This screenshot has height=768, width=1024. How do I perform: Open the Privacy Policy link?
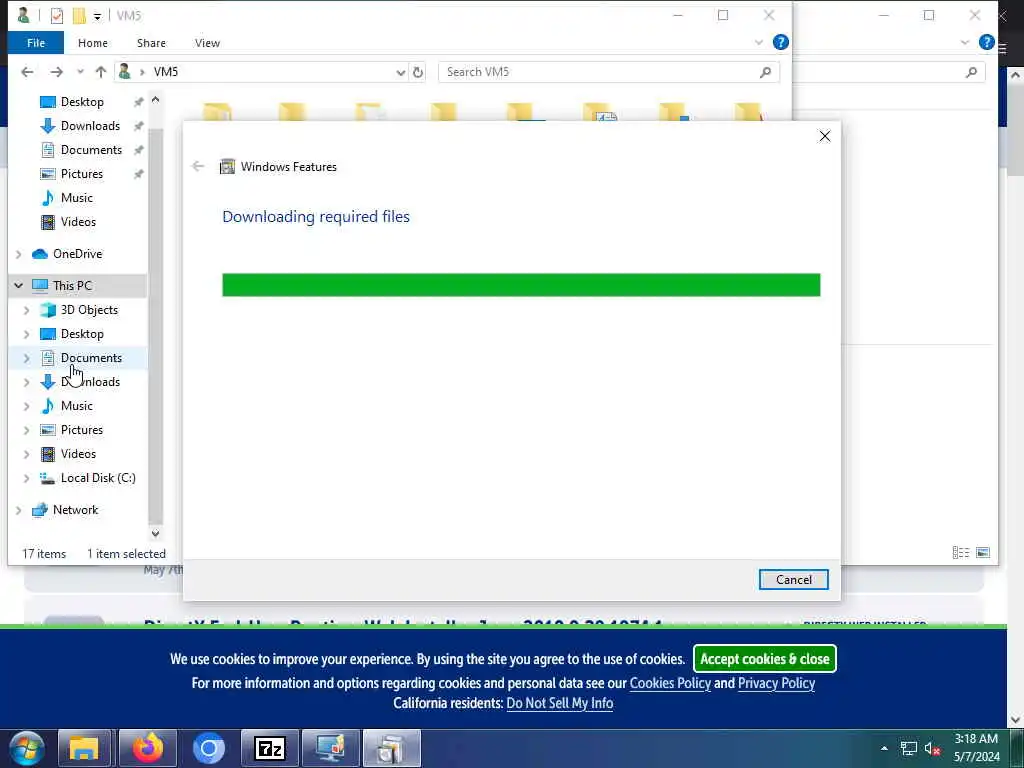click(x=776, y=684)
